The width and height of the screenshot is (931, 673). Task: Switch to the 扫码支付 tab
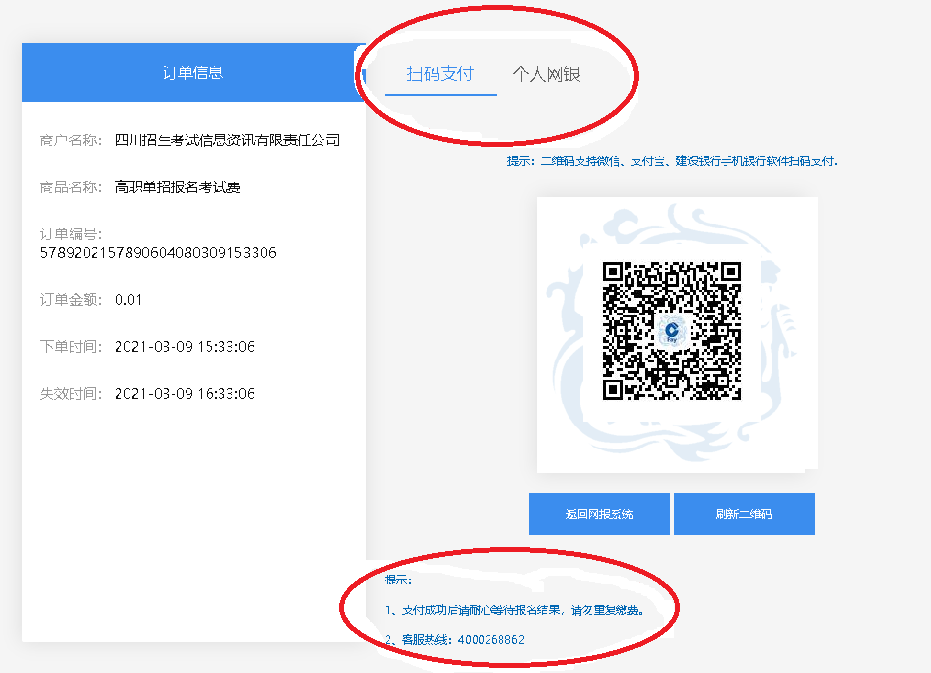[440, 74]
